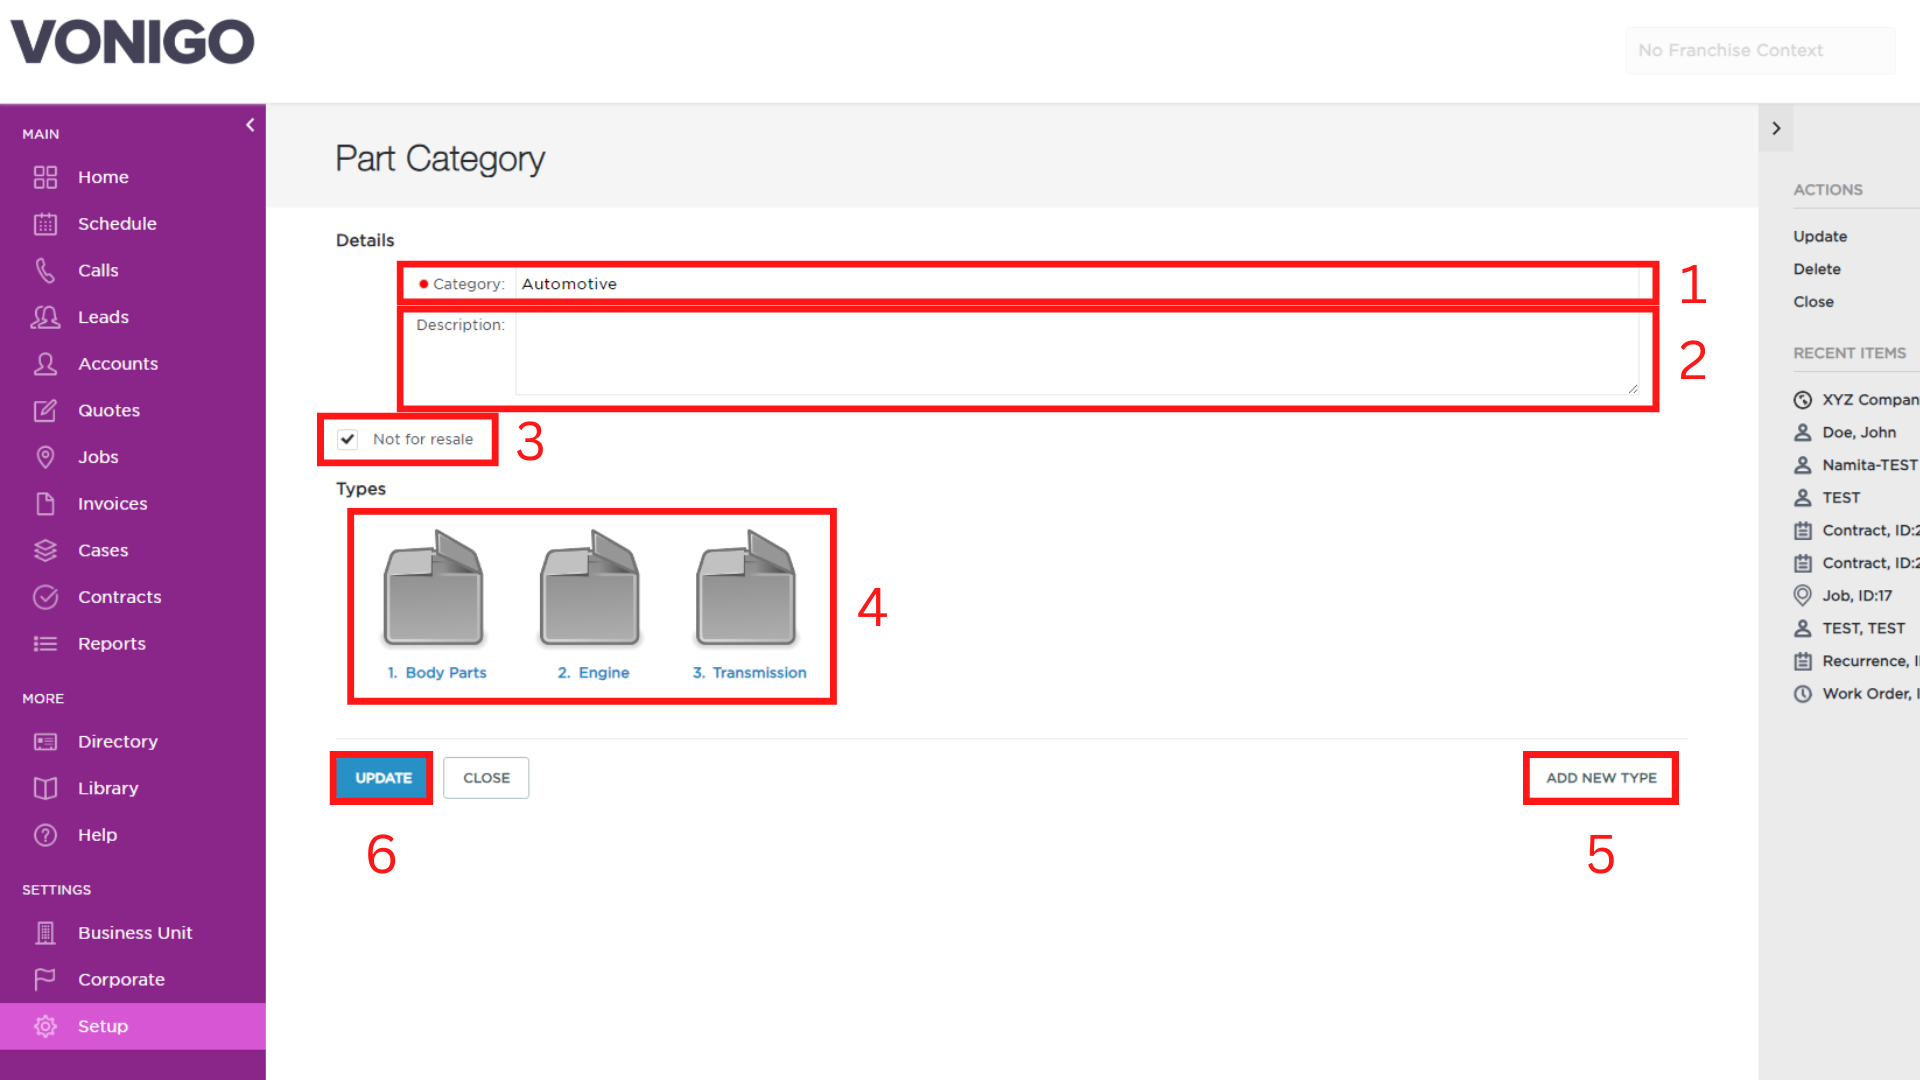Open recent item TEST, TEST
Screen dimensions: 1920x1080
[x=1863, y=629]
